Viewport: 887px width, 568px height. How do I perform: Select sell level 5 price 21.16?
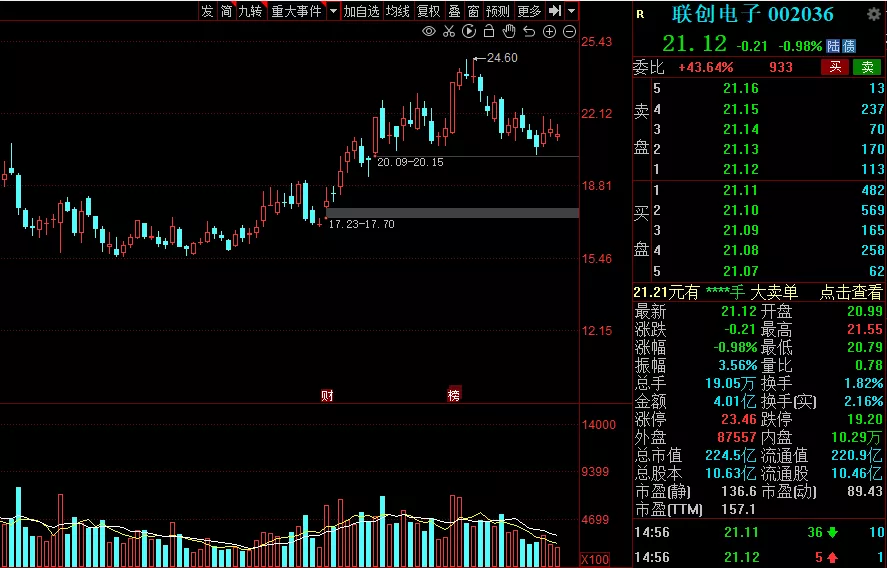(740, 88)
